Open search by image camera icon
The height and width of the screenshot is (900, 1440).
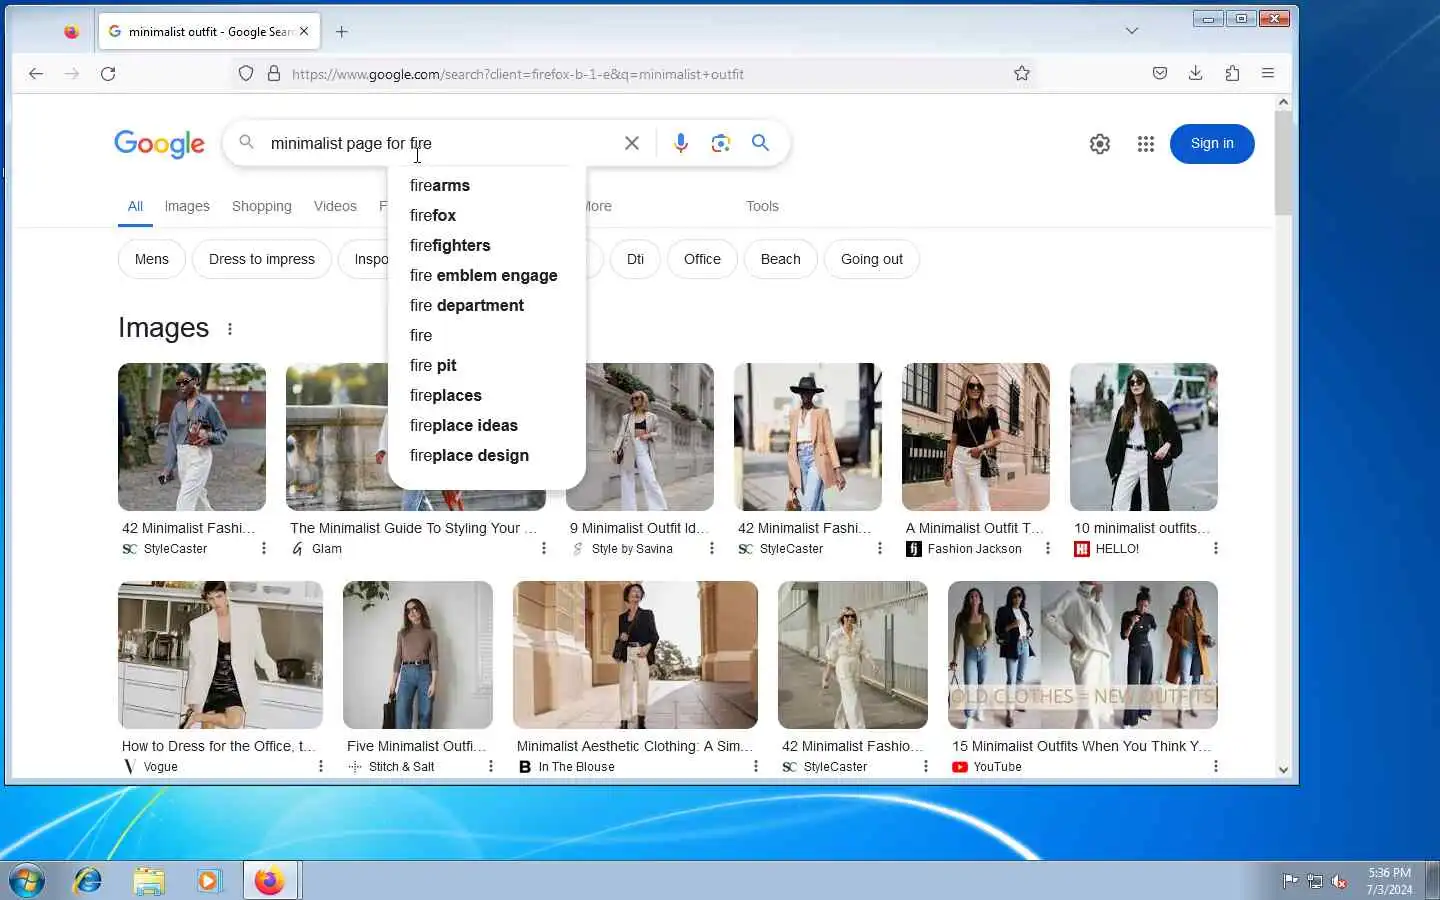721,143
